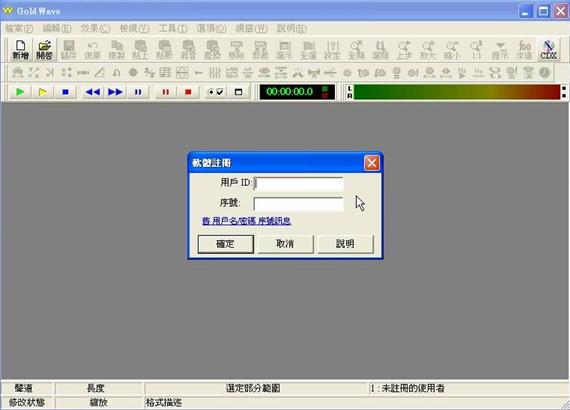Viewport: 570px width, 410px height.
Task: Click the 全選 (Select All) toolbar icon
Action: coord(308,49)
